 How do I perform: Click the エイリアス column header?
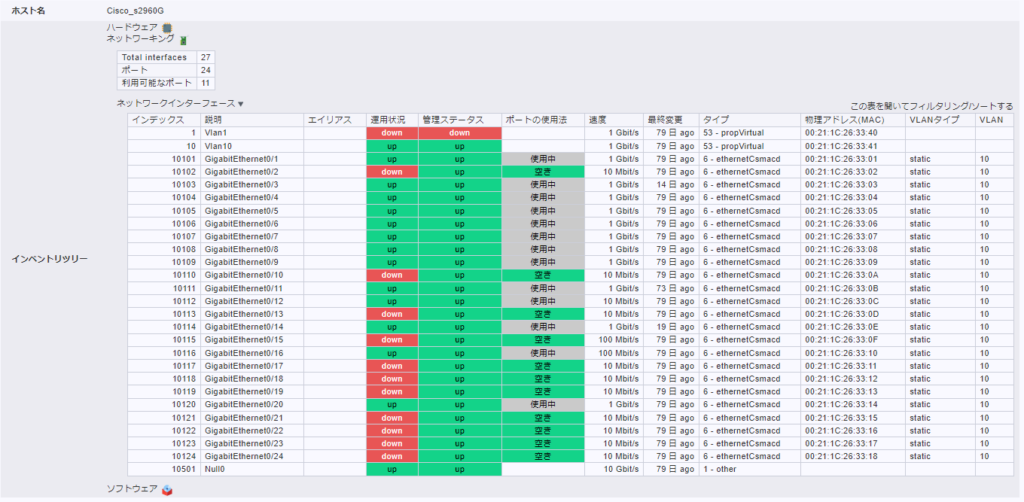[335, 120]
